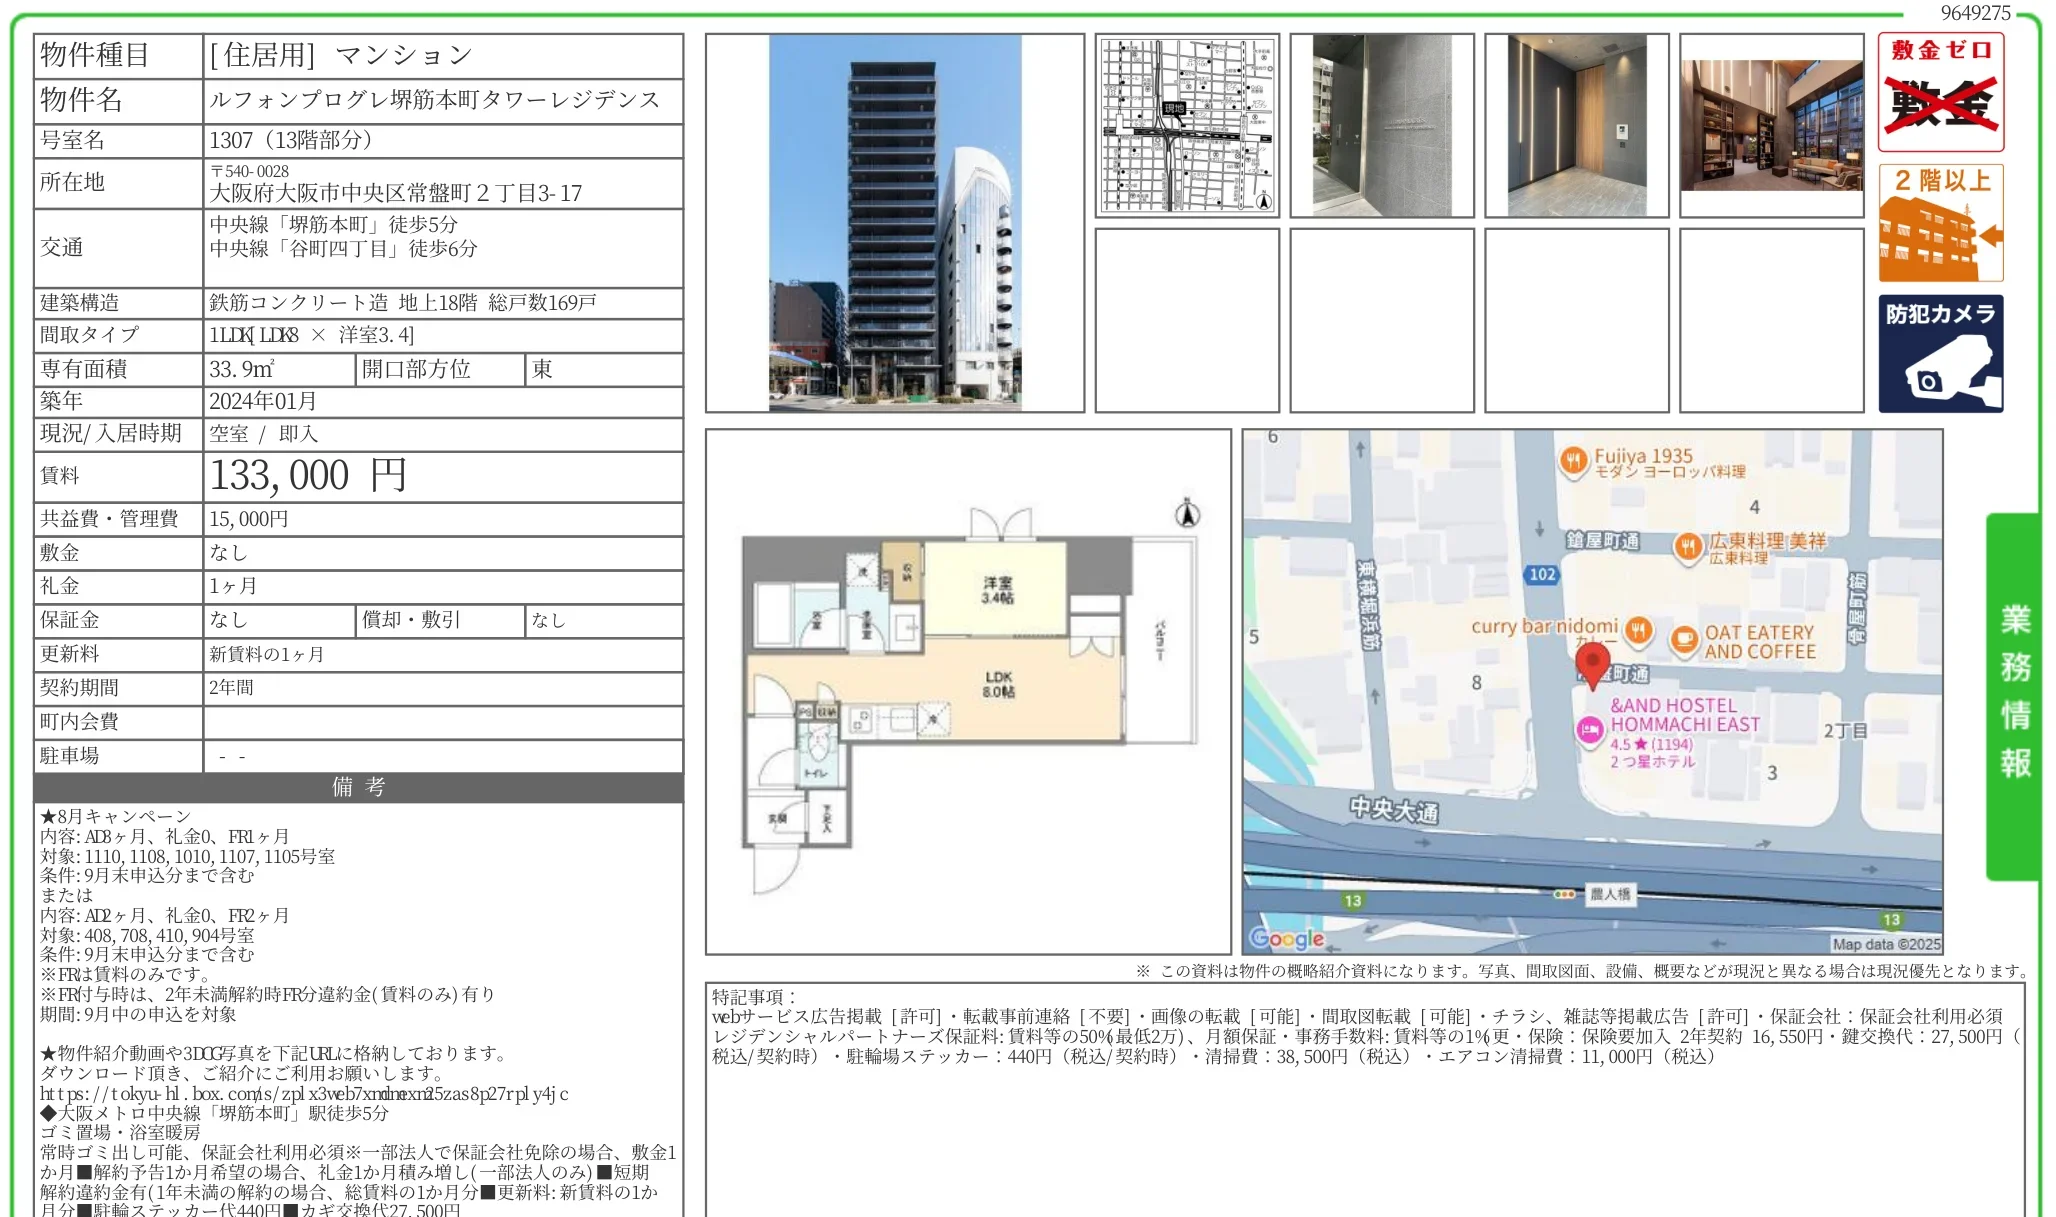
Task: Open the area map thumbnail
Action: point(1187,125)
